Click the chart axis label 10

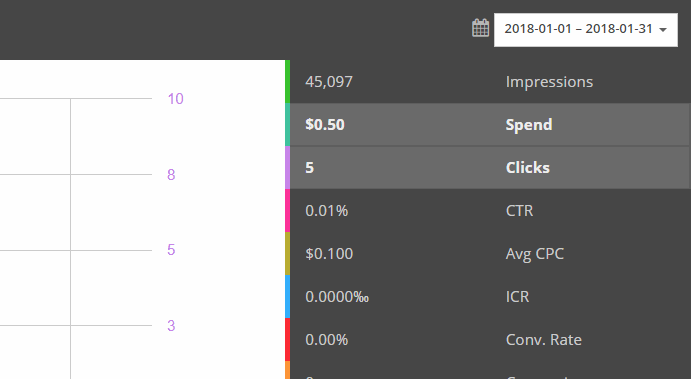pyautogui.click(x=175, y=99)
